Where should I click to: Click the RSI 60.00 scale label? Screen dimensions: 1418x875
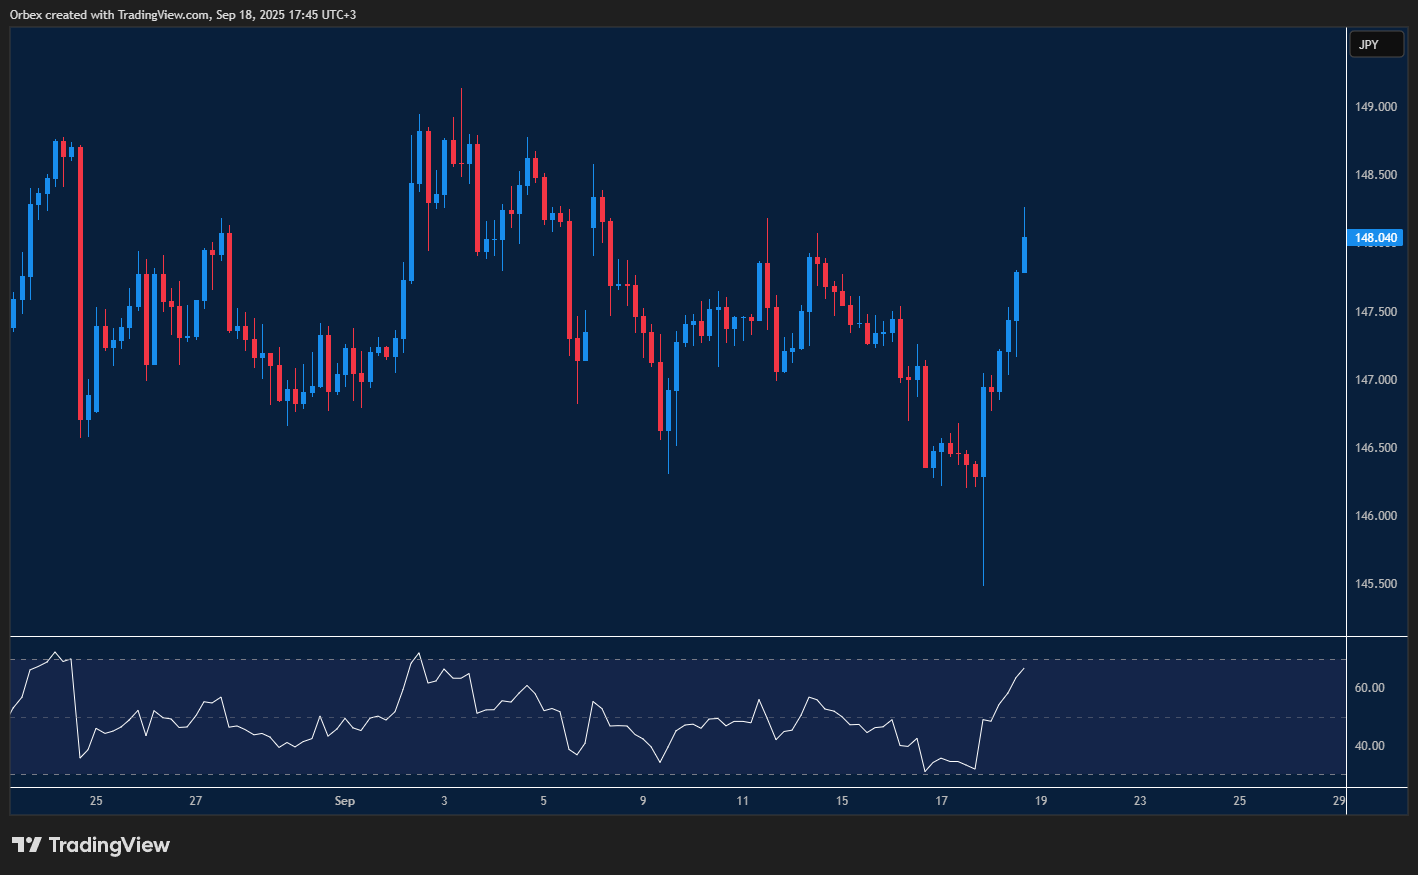click(x=1369, y=688)
